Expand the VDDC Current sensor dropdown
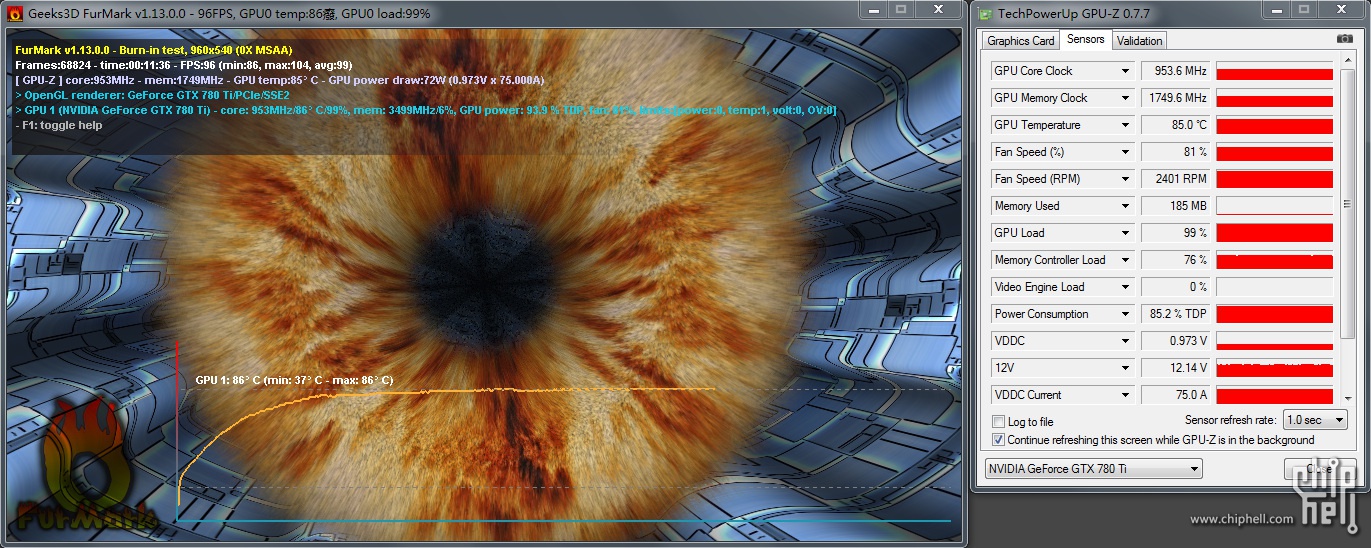The height and width of the screenshot is (548, 1371). [x=1125, y=395]
